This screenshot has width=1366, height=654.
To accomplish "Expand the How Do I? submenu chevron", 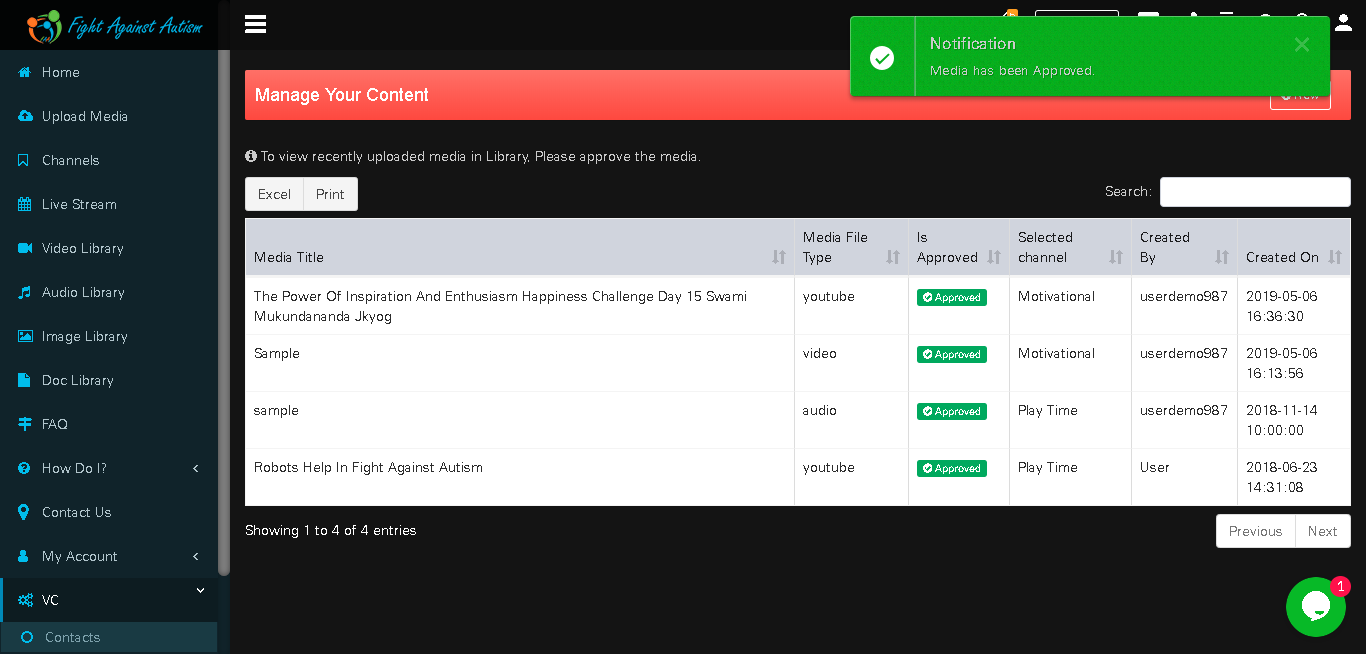I will pyautogui.click(x=196, y=468).
